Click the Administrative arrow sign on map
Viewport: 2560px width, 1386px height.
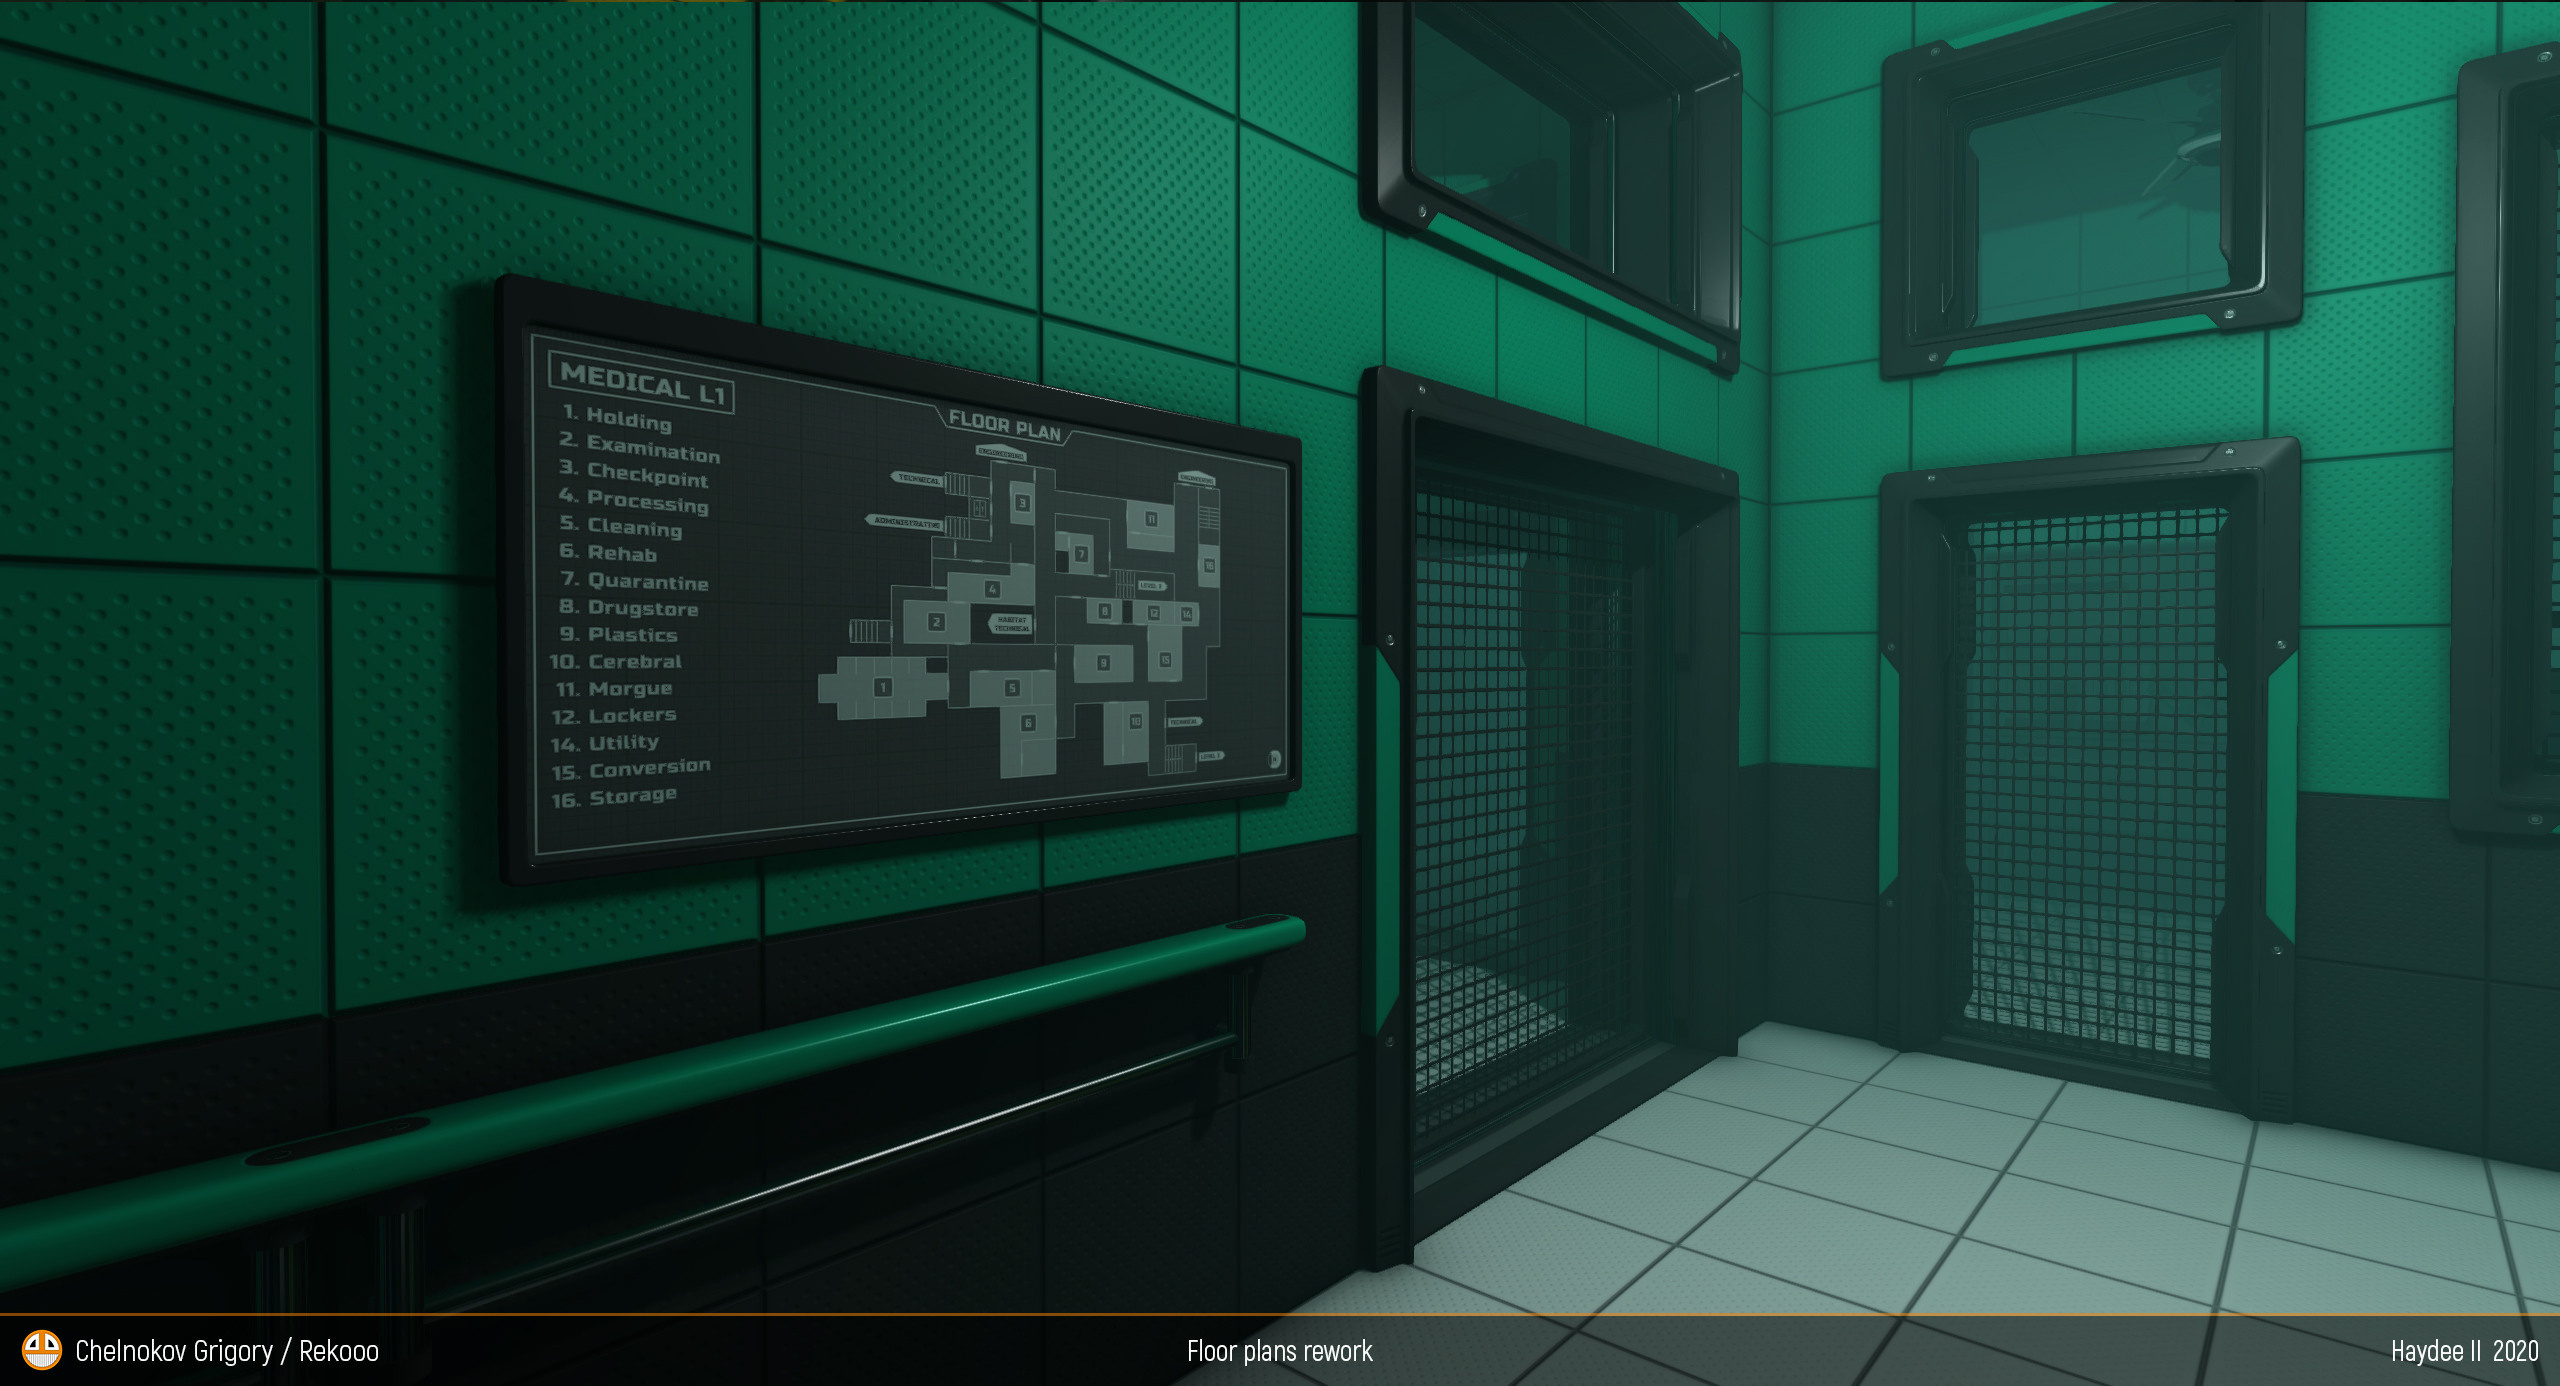point(906,522)
